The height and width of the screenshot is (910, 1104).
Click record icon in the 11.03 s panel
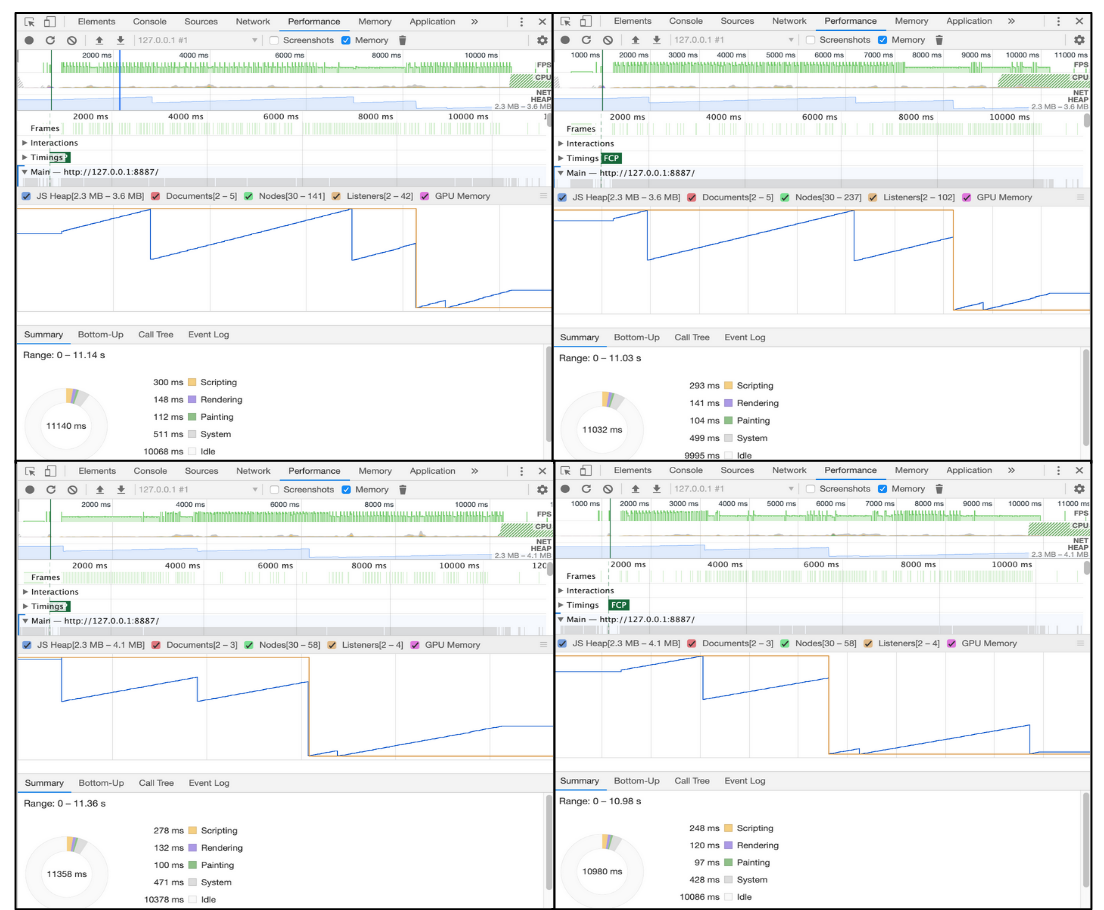(x=565, y=39)
